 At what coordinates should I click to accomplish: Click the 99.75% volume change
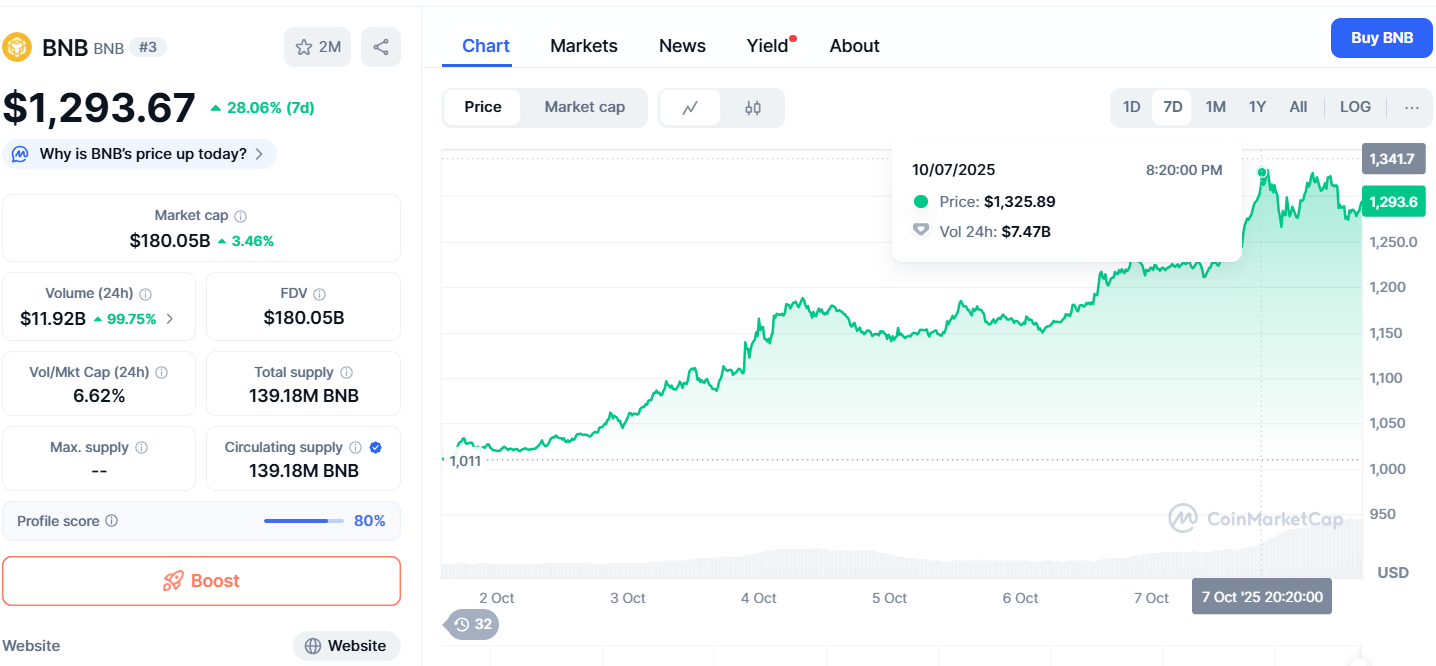125,319
